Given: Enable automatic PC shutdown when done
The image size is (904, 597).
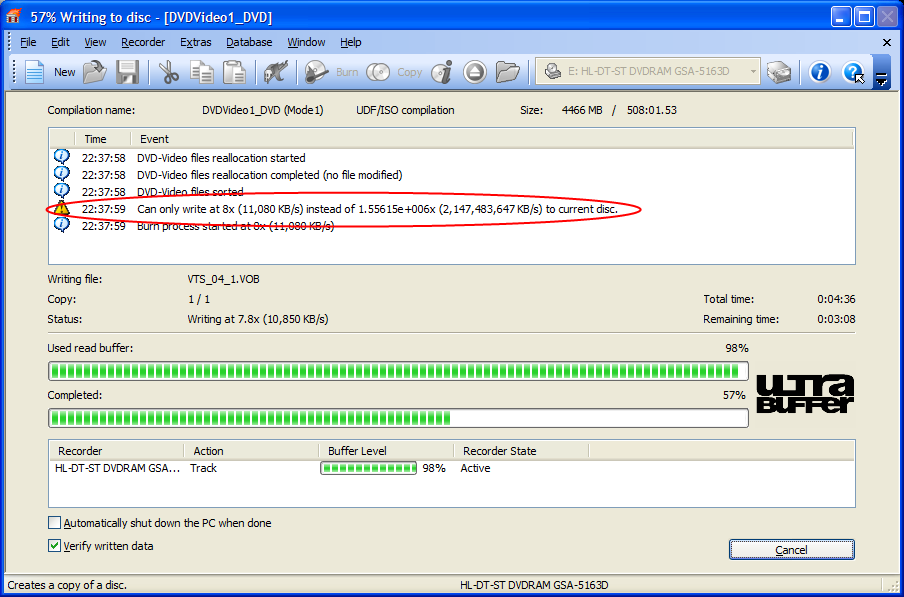Looking at the screenshot, I should point(54,523).
